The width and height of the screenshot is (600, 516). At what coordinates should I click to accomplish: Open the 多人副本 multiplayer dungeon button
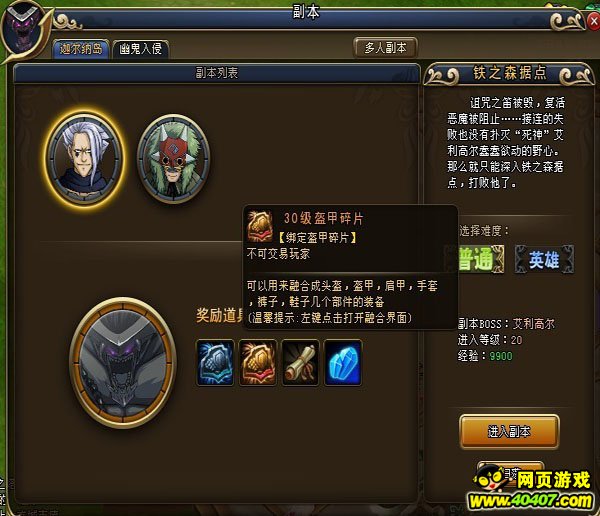[385, 48]
